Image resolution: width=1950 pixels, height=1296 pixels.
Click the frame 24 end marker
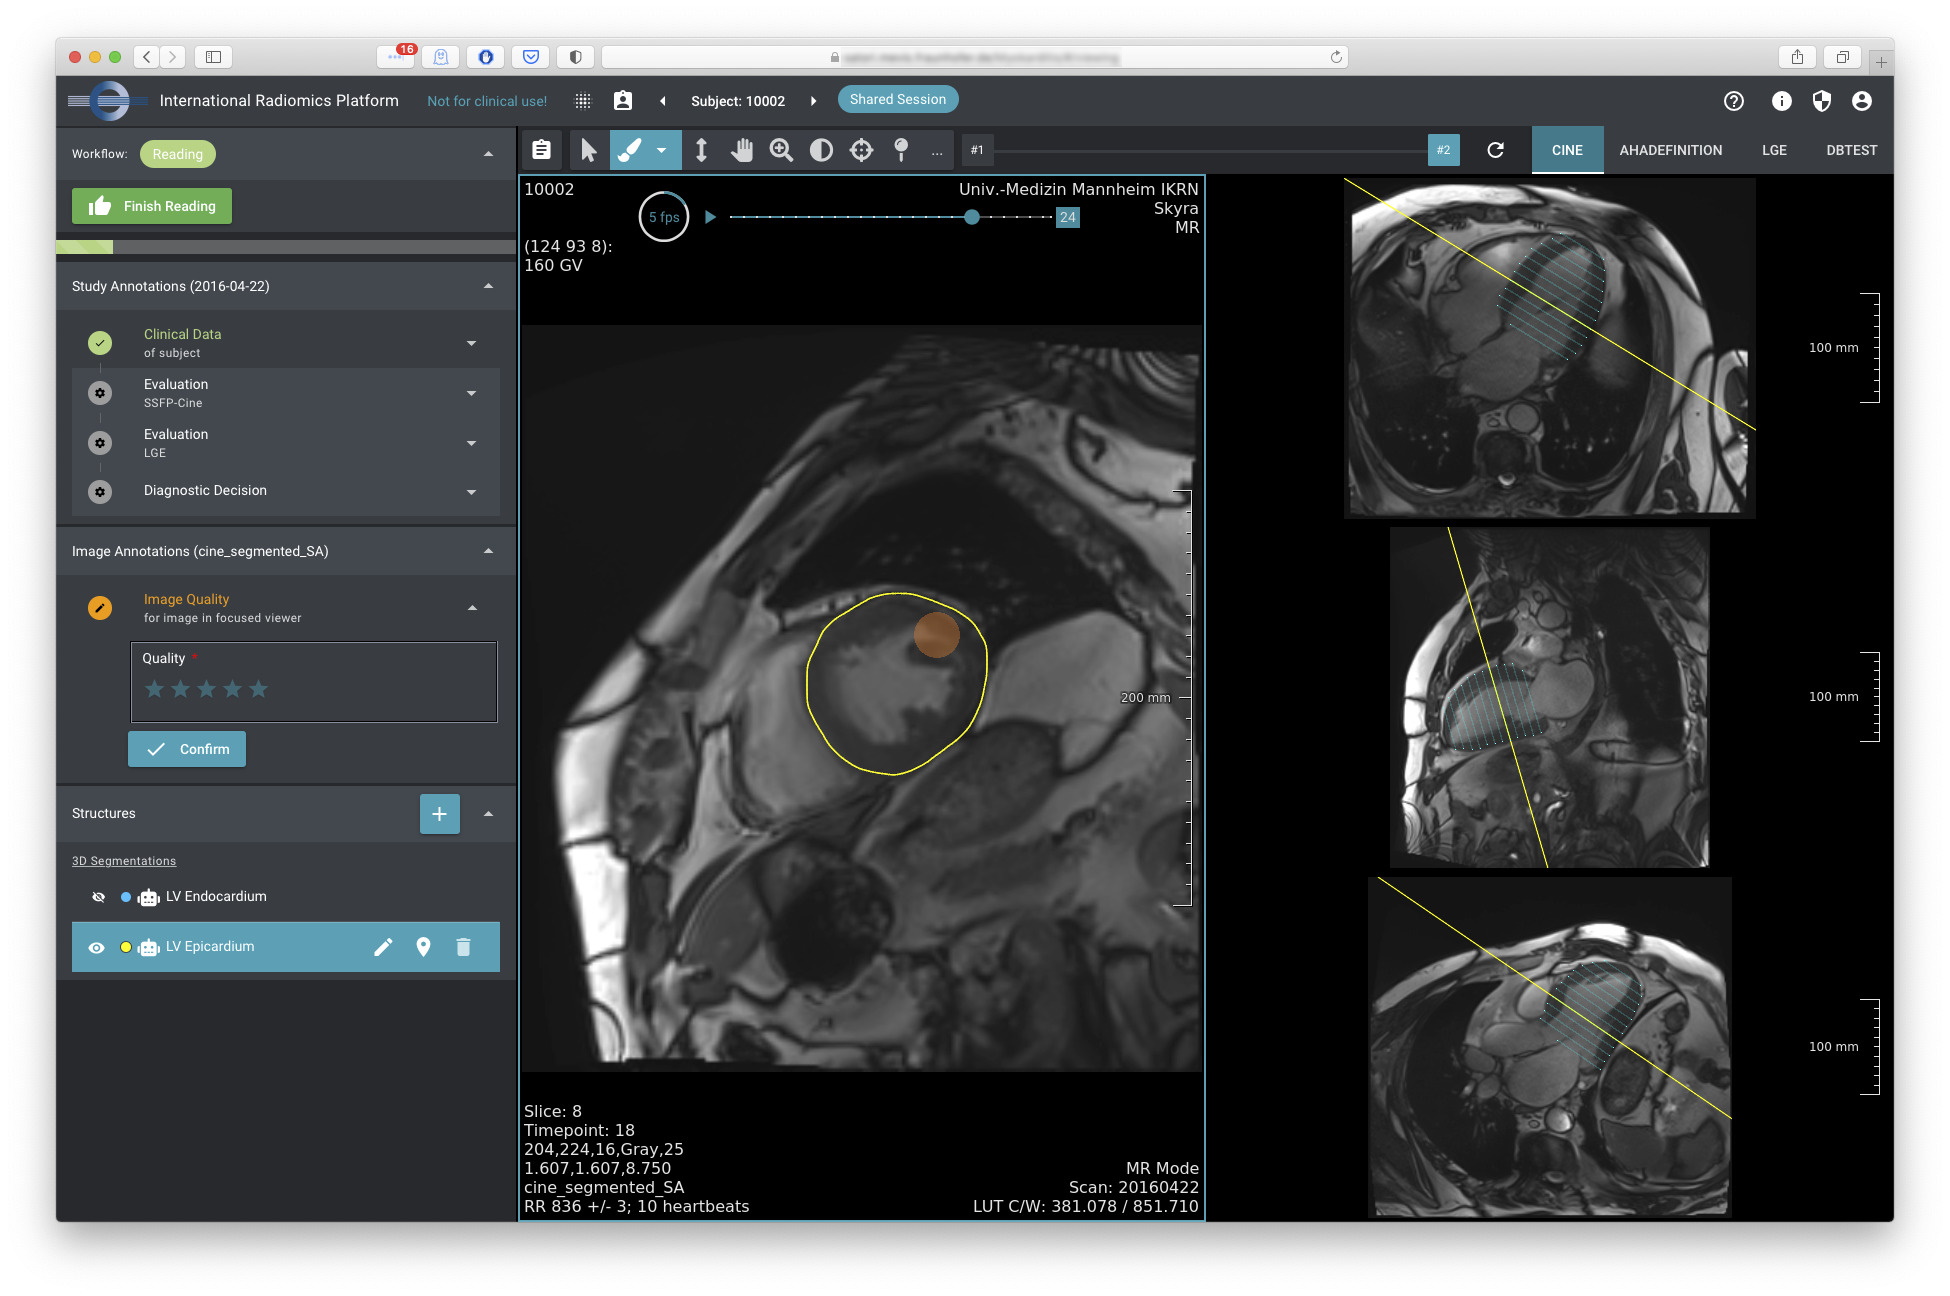tap(1068, 217)
